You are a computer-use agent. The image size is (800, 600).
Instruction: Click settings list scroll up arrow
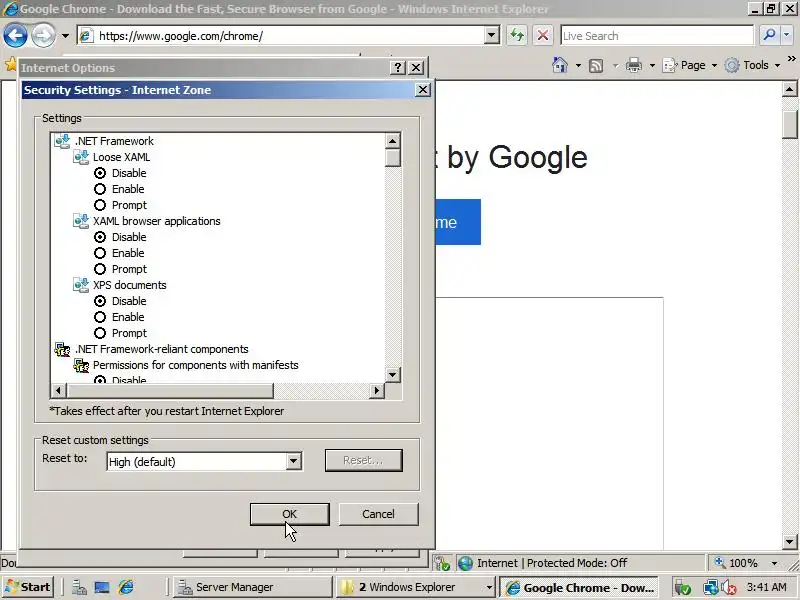pyautogui.click(x=392, y=141)
